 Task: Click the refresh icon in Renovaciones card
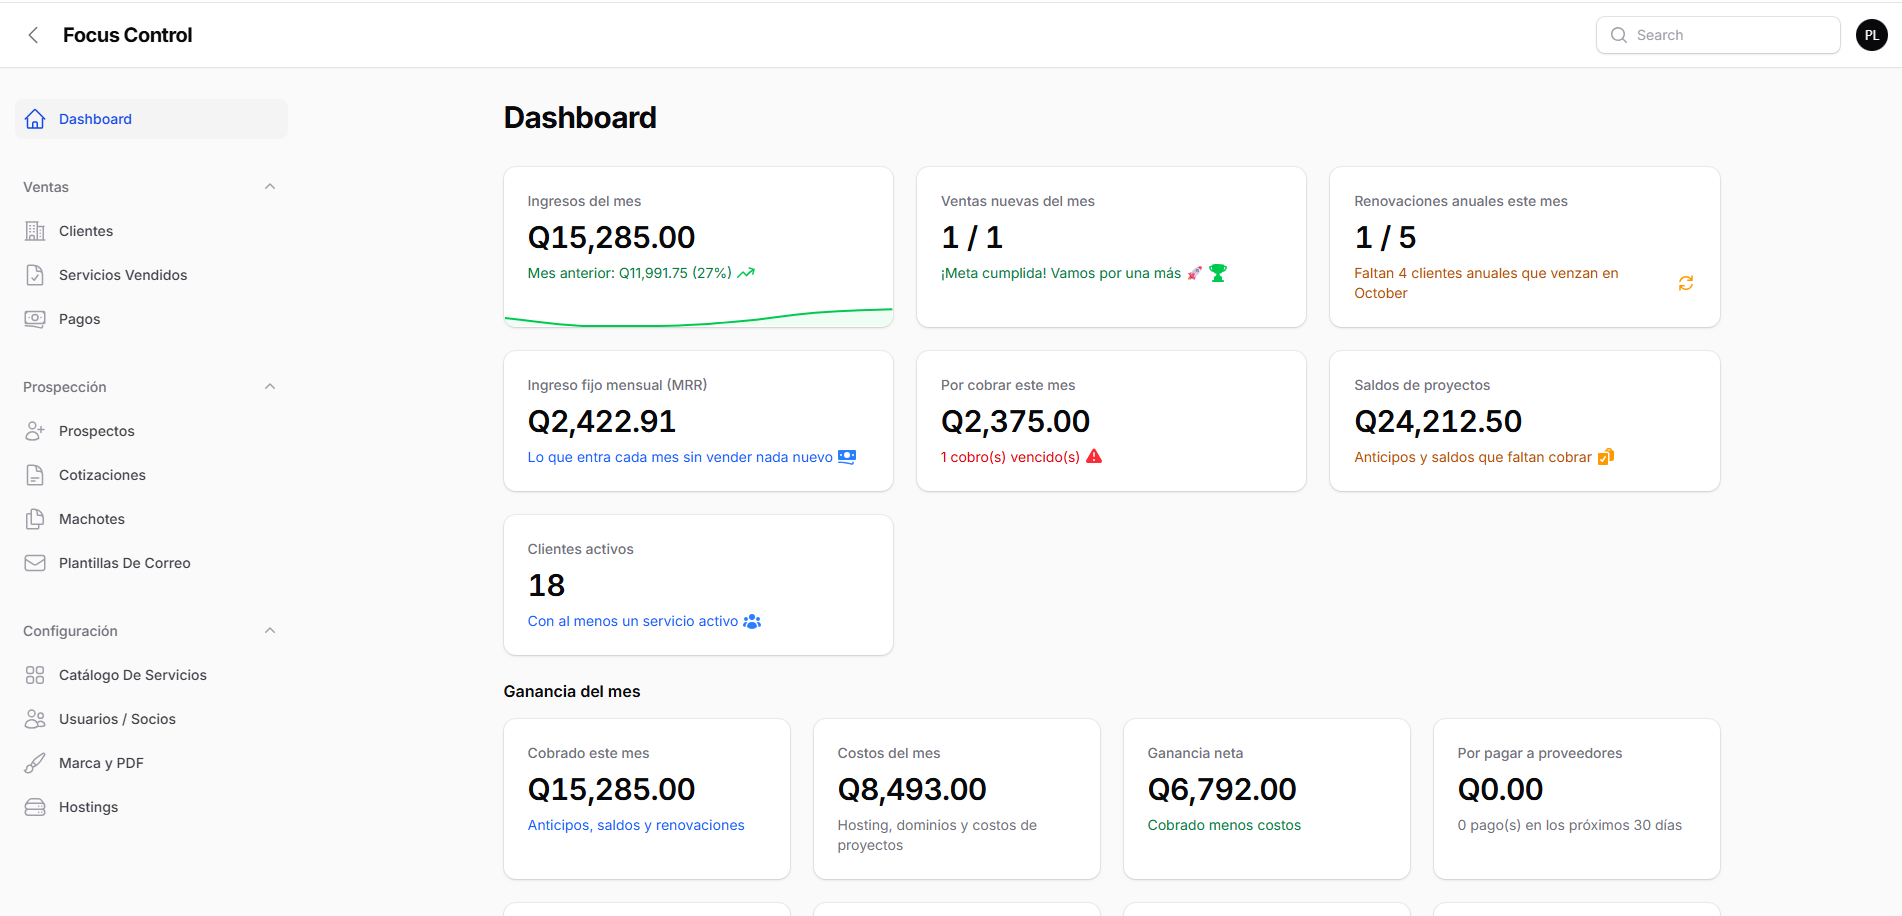pyautogui.click(x=1686, y=283)
